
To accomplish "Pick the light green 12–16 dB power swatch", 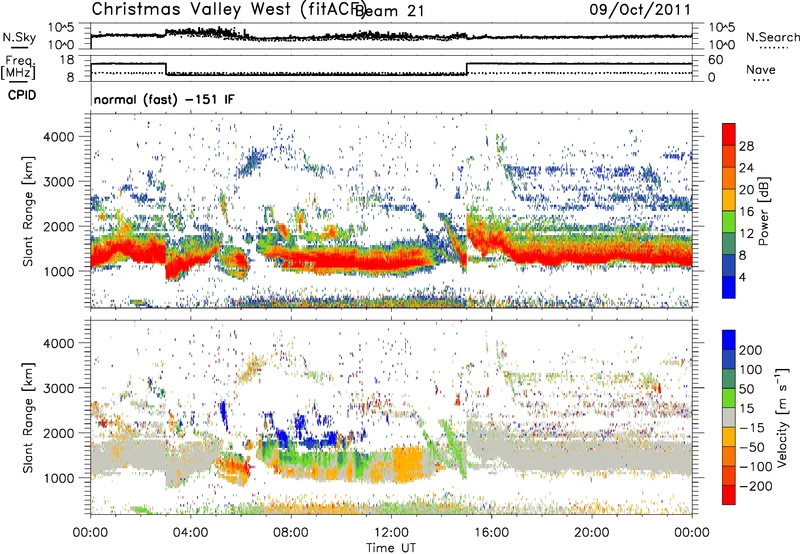I will pyautogui.click(x=729, y=222).
